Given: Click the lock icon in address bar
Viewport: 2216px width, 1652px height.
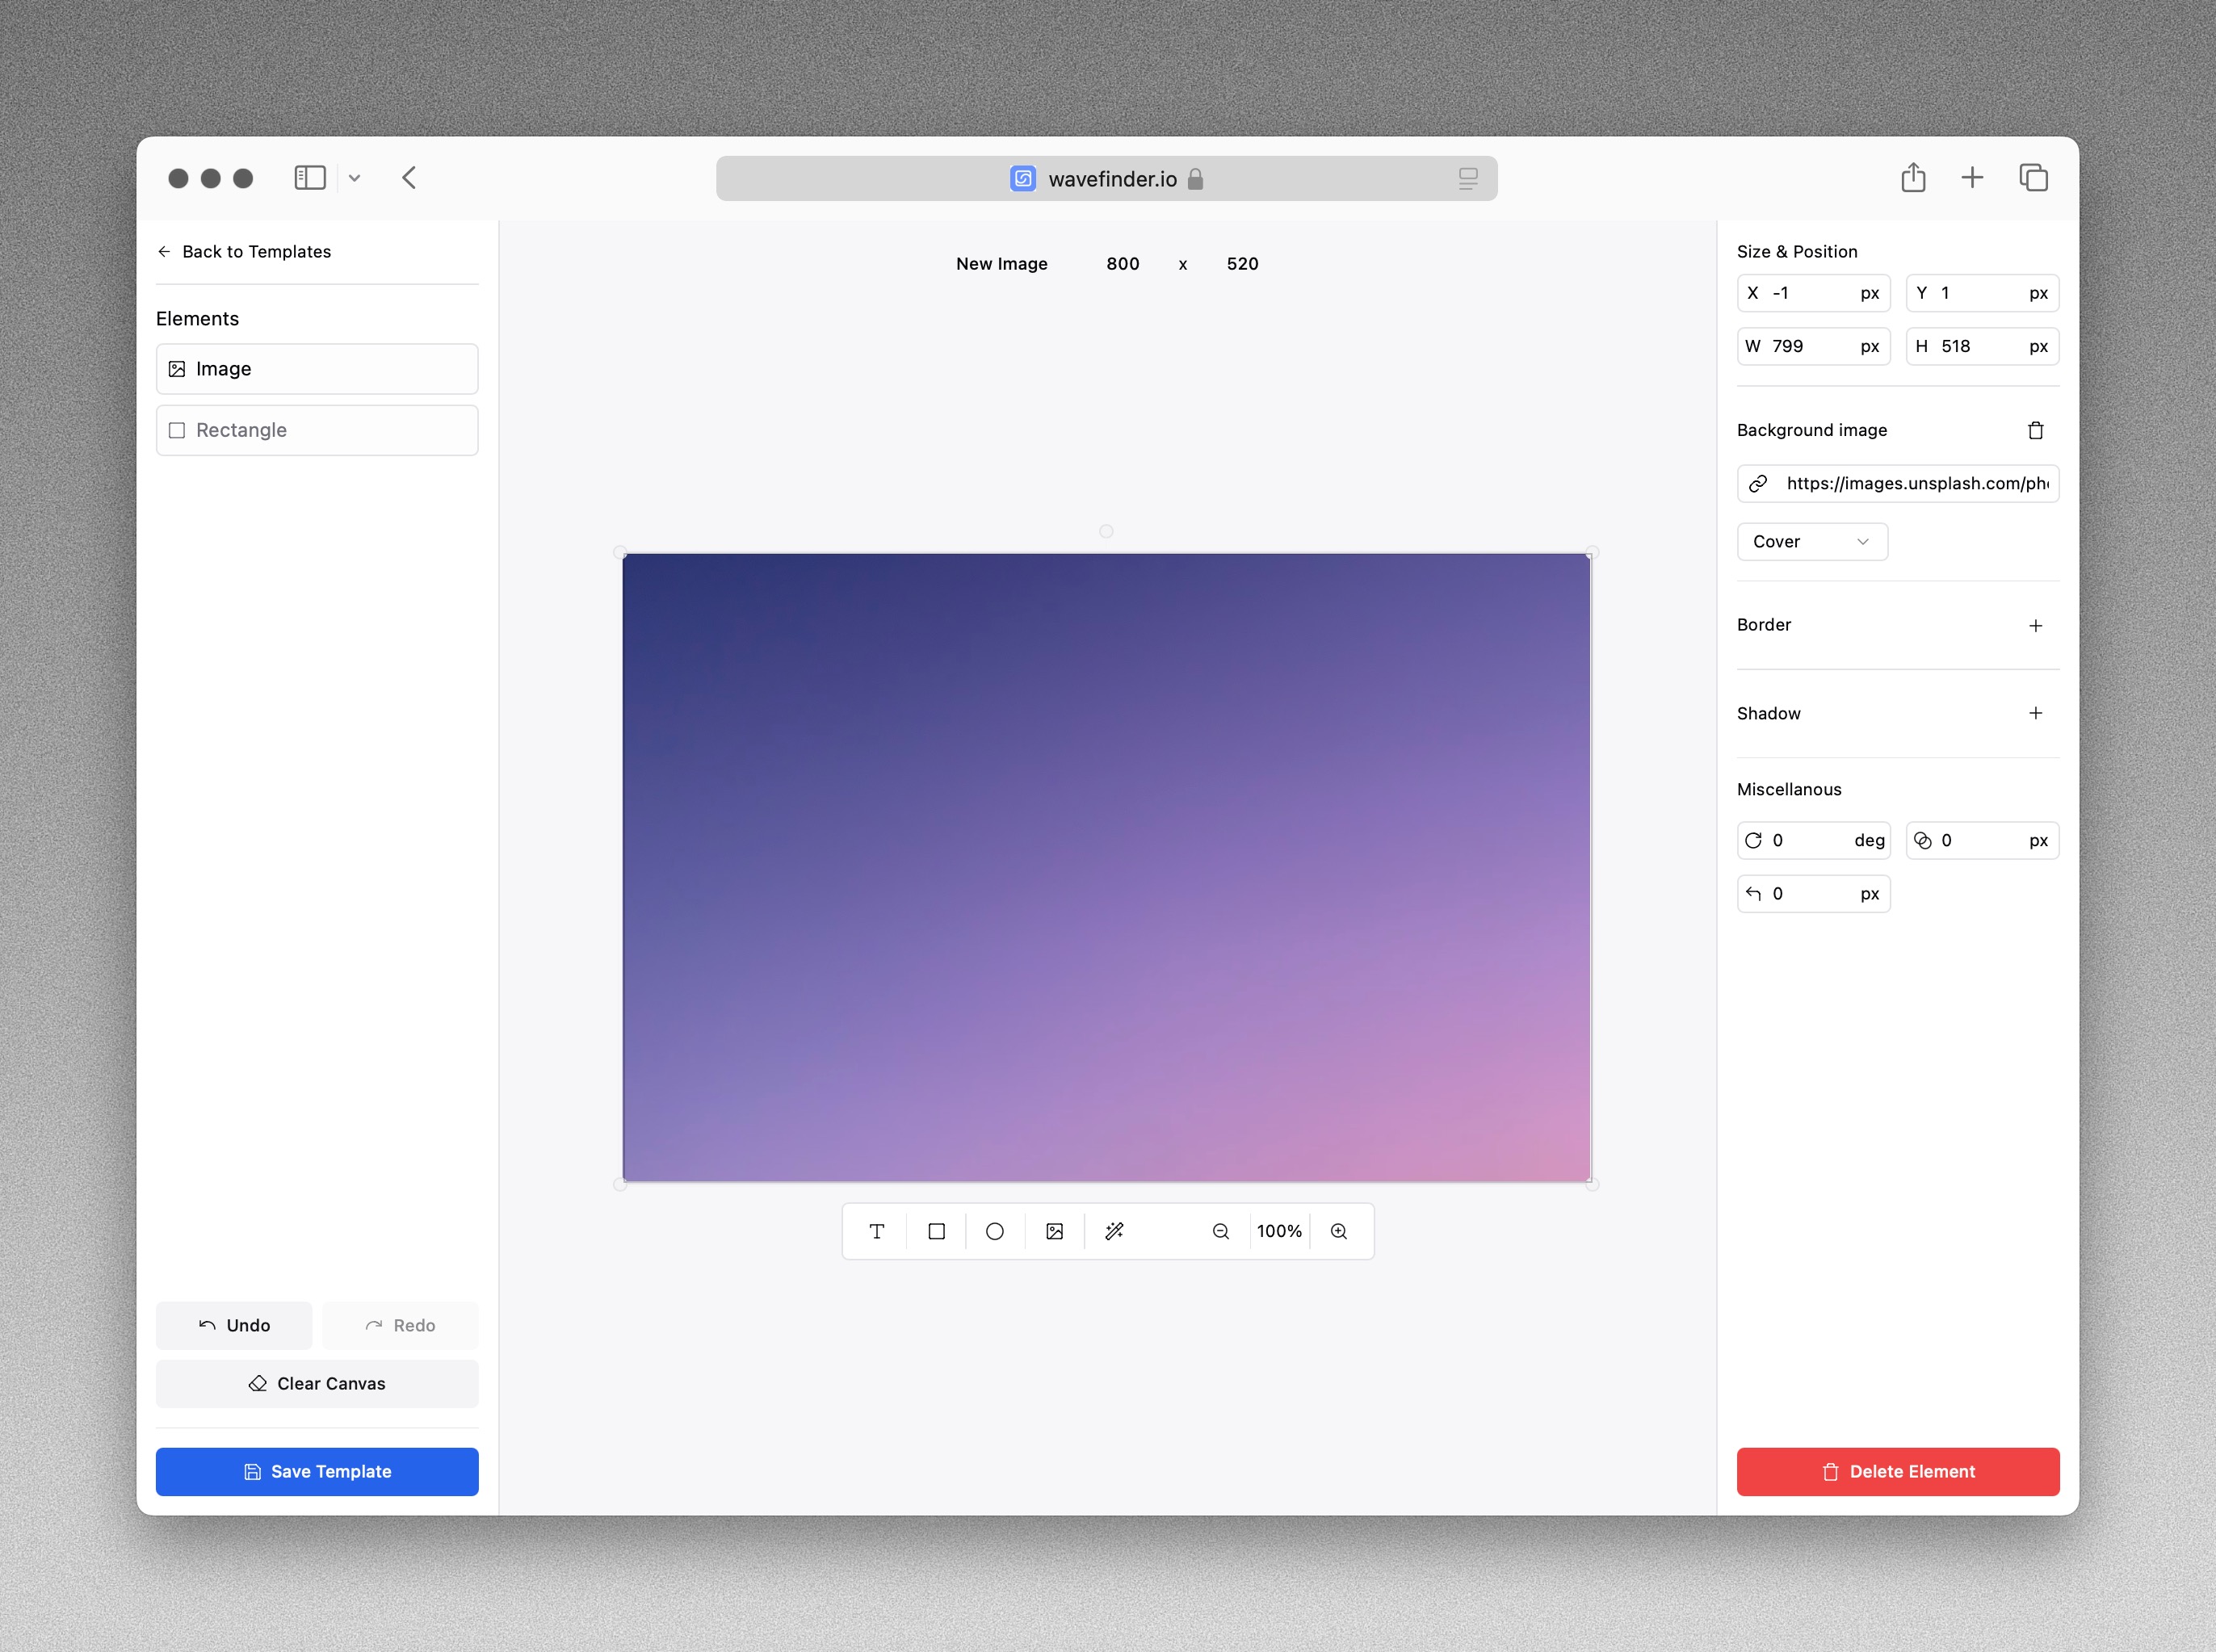Looking at the screenshot, I should point(1195,178).
